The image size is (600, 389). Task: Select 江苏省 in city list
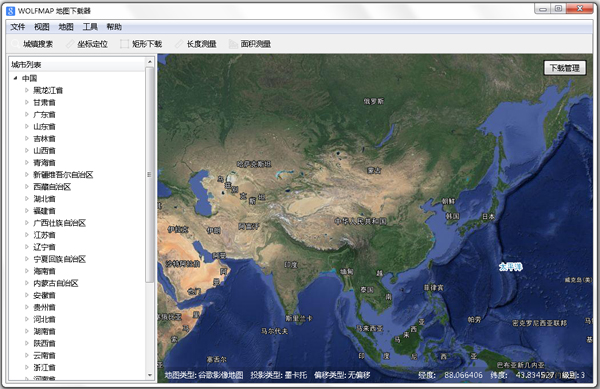pyautogui.click(x=44, y=235)
